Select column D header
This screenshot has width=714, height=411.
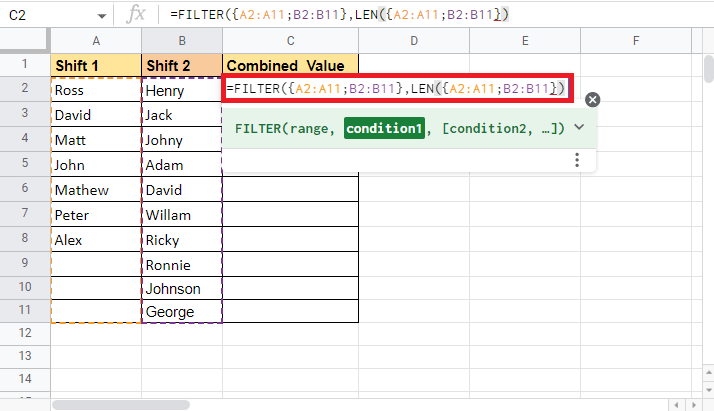click(x=413, y=41)
